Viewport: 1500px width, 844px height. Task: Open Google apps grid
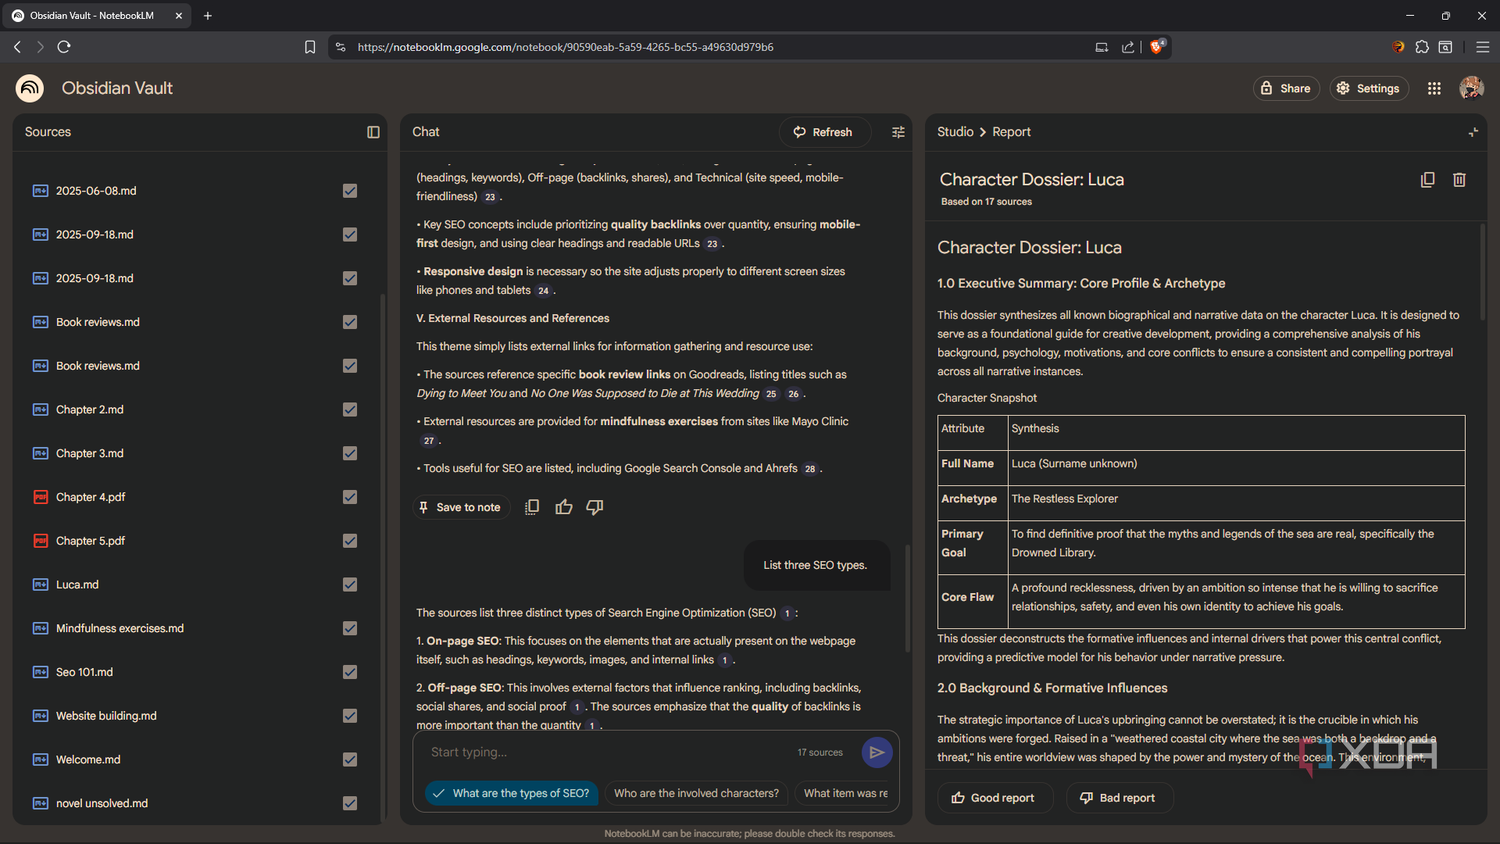point(1434,88)
